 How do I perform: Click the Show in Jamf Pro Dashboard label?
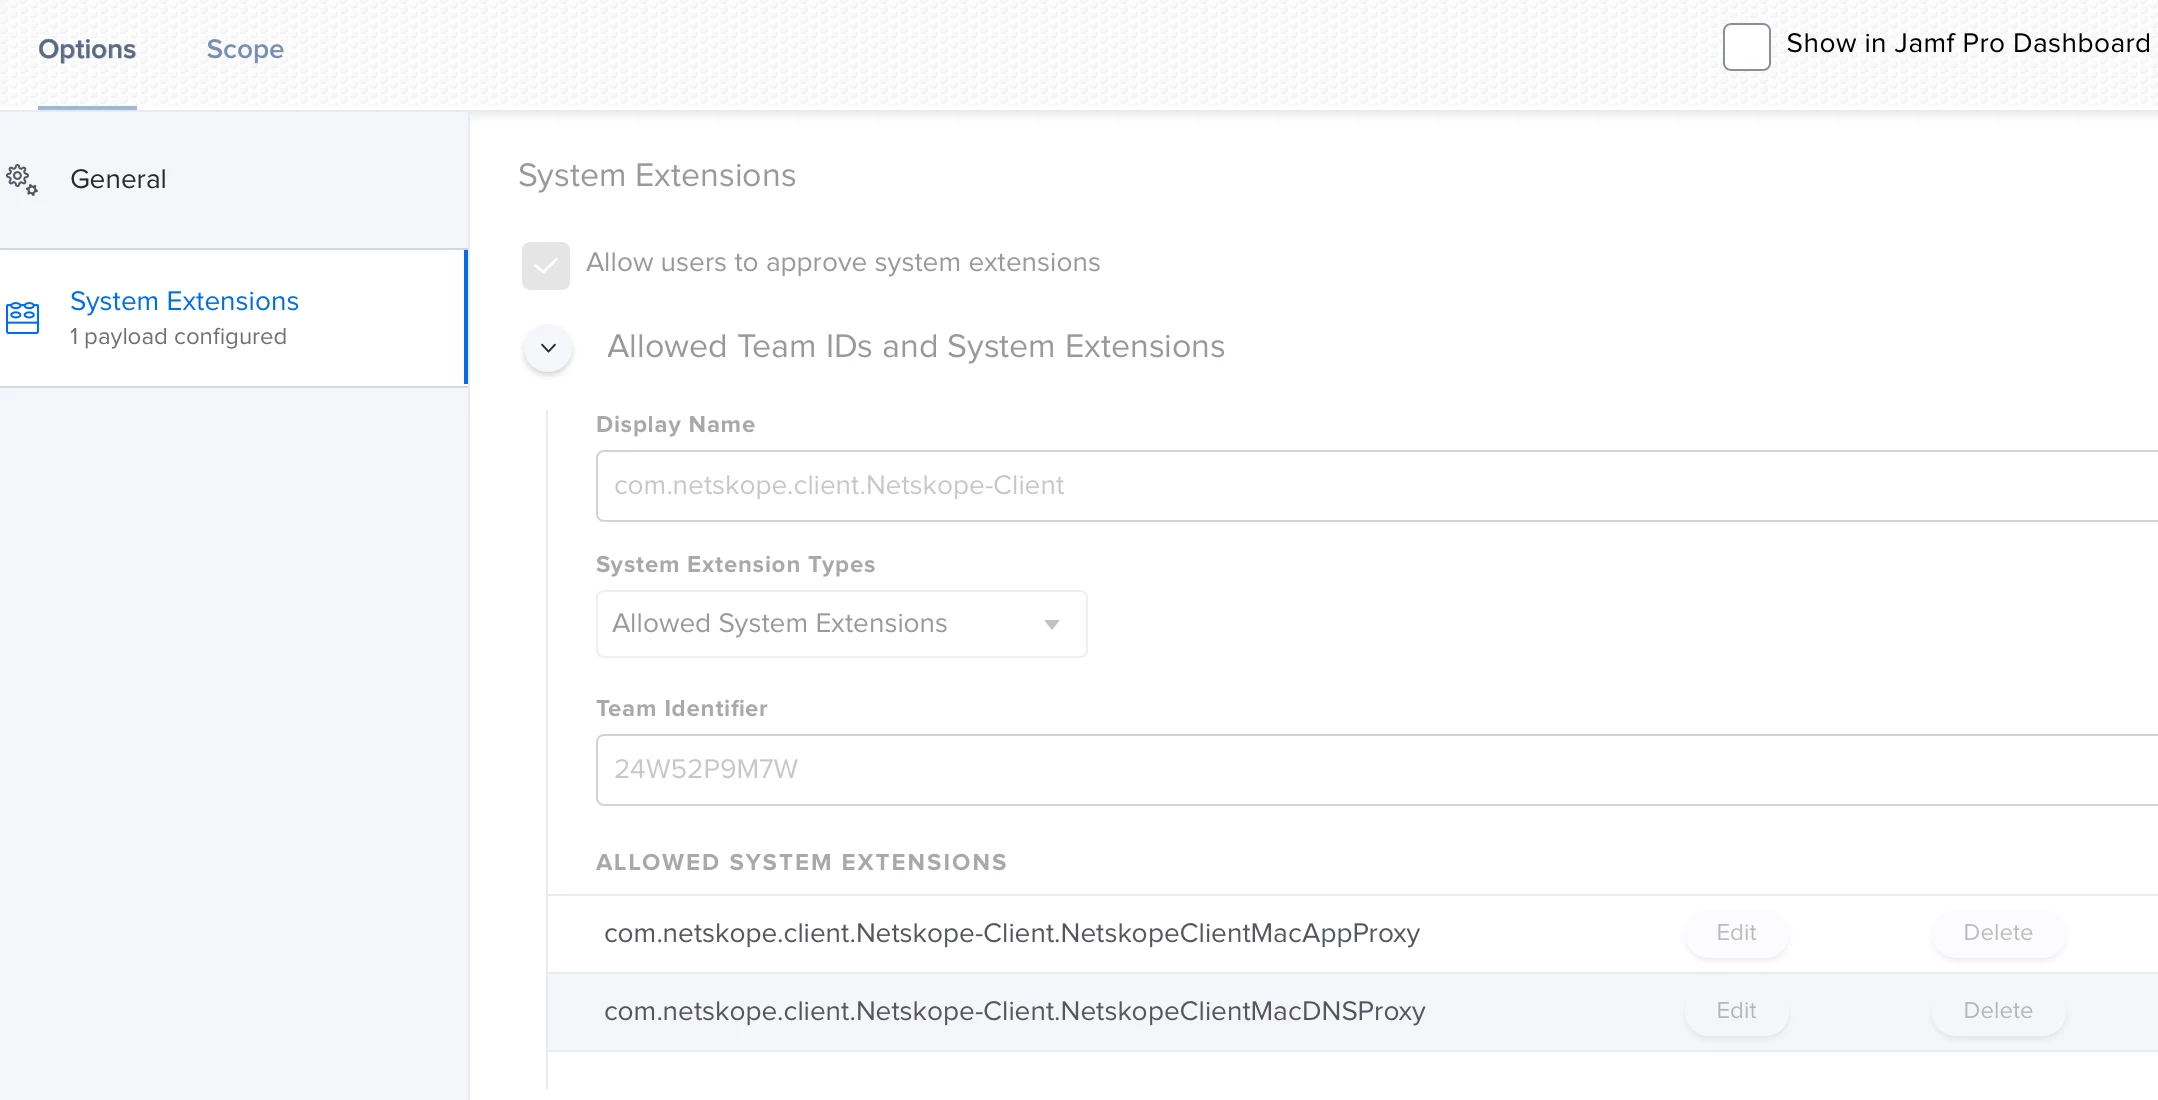[1967, 44]
